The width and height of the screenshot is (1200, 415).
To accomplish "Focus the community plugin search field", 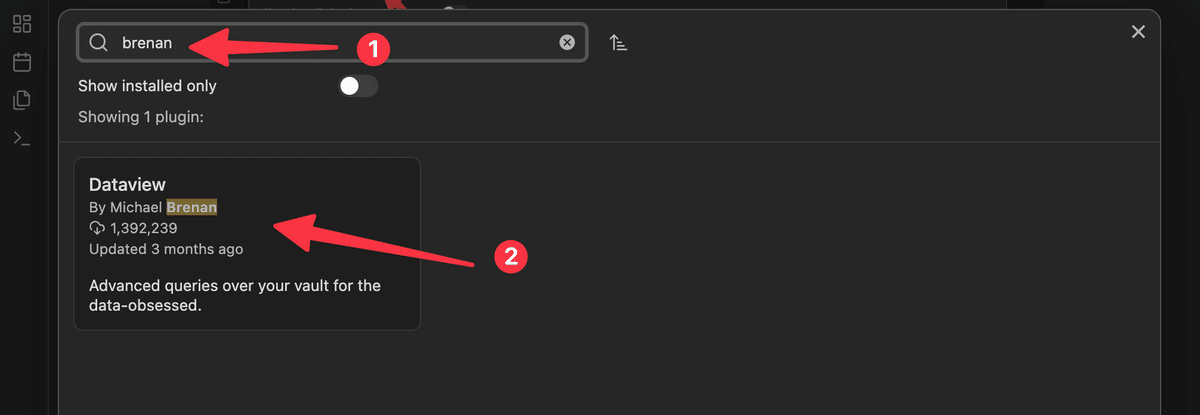I will click(332, 42).
